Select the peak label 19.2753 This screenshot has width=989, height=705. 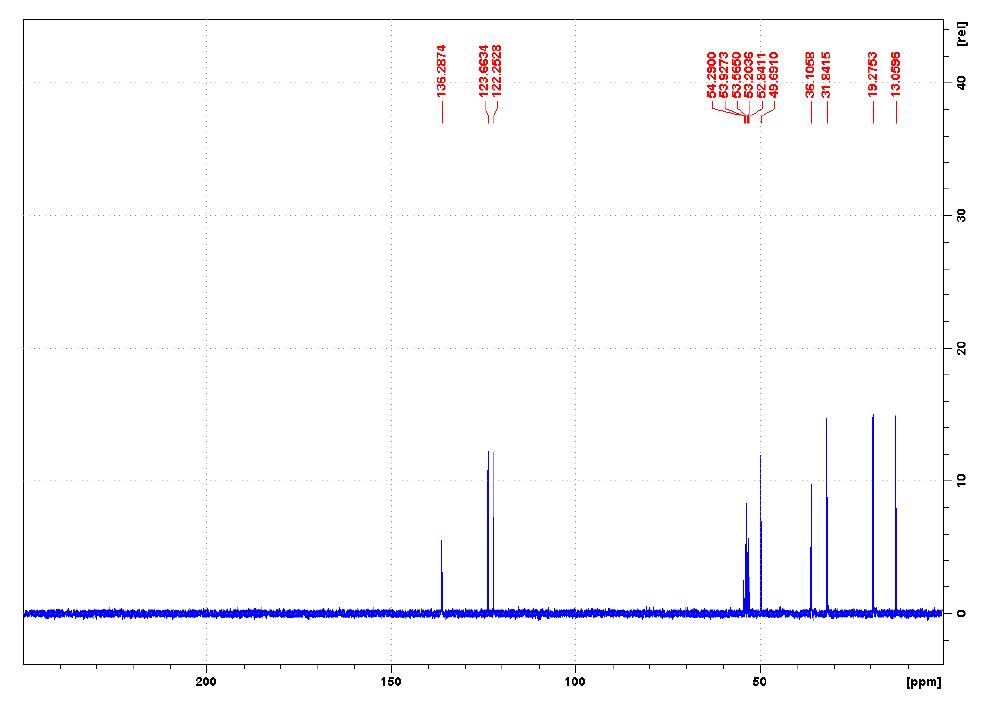[x=872, y=75]
